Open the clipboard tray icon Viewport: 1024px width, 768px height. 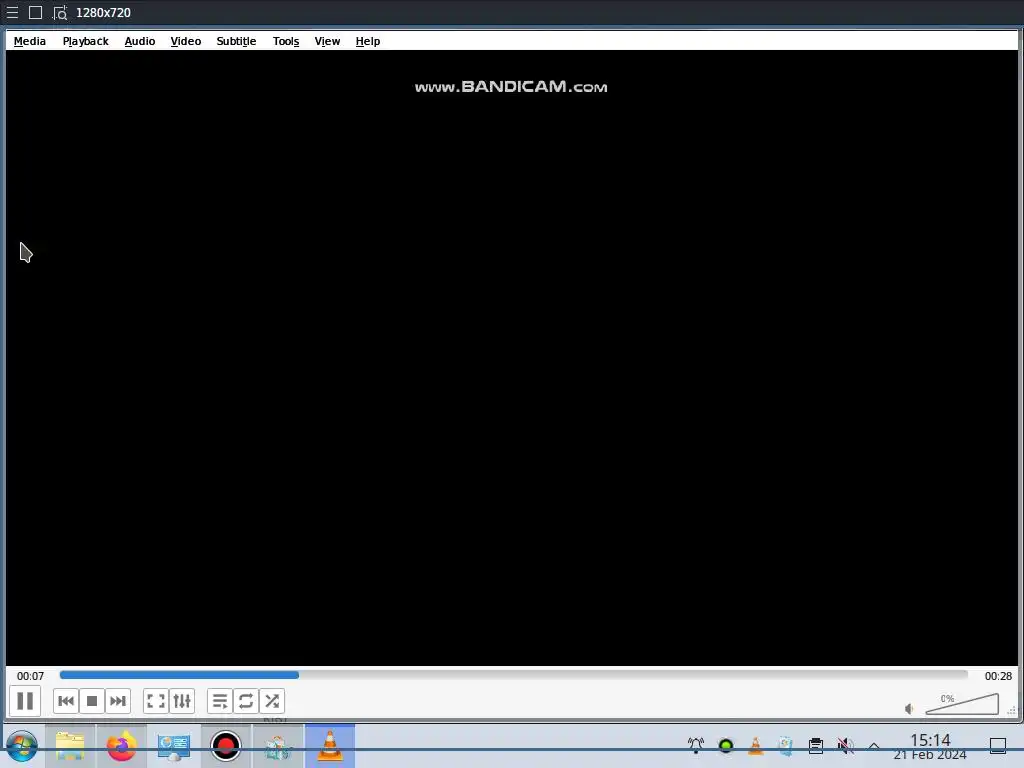click(786, 745)
